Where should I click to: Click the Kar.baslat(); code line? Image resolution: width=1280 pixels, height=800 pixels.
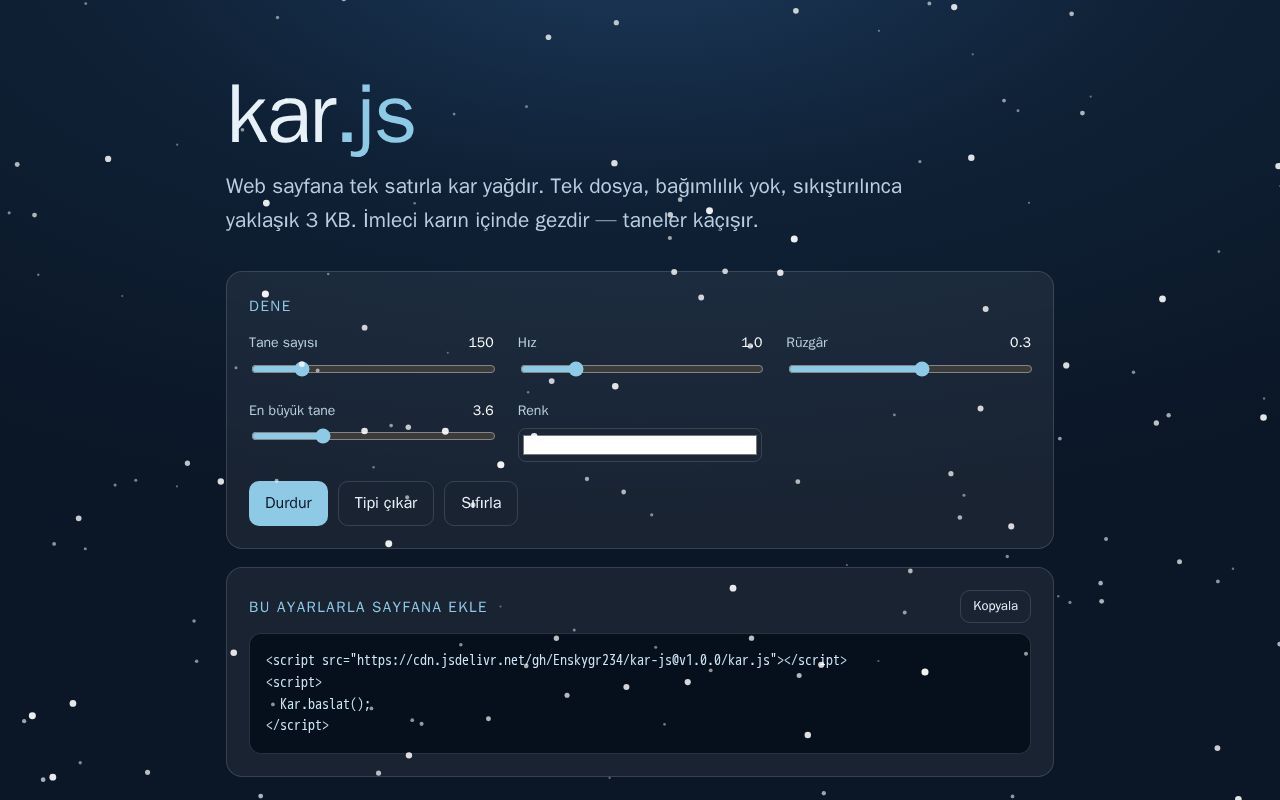[325, 704]
